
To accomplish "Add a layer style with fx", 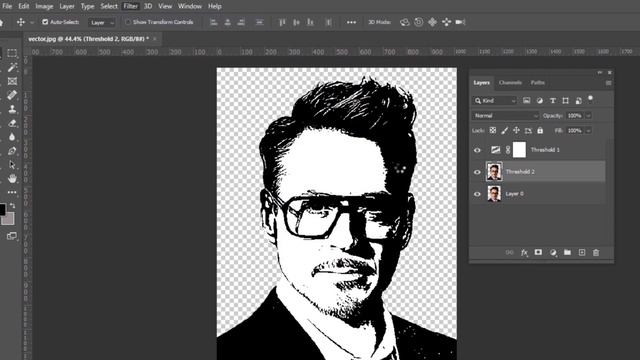I will (x=524, y=253).
